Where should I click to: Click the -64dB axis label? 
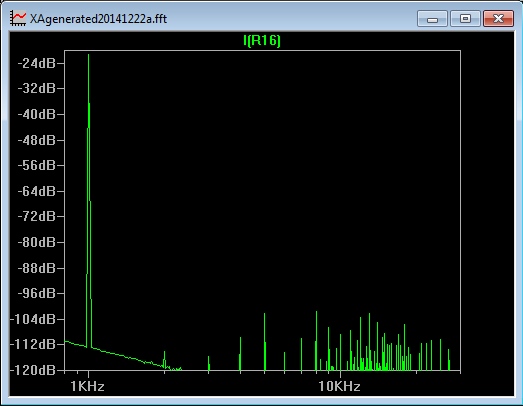coord(36,191)
